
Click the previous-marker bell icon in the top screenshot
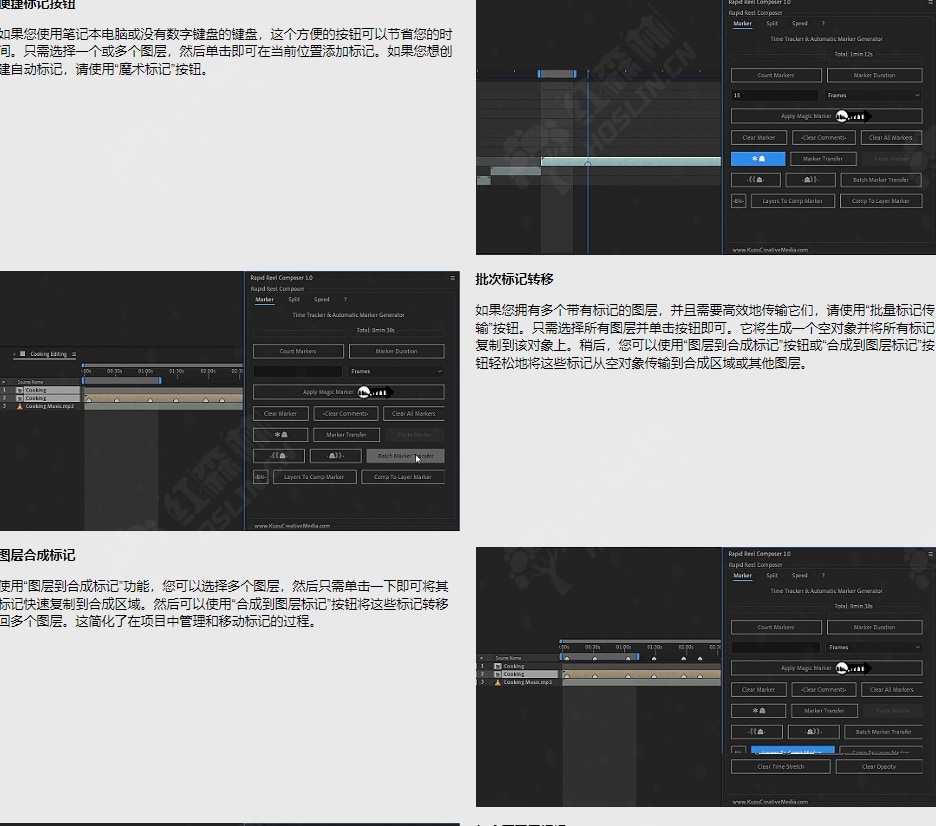755,180
